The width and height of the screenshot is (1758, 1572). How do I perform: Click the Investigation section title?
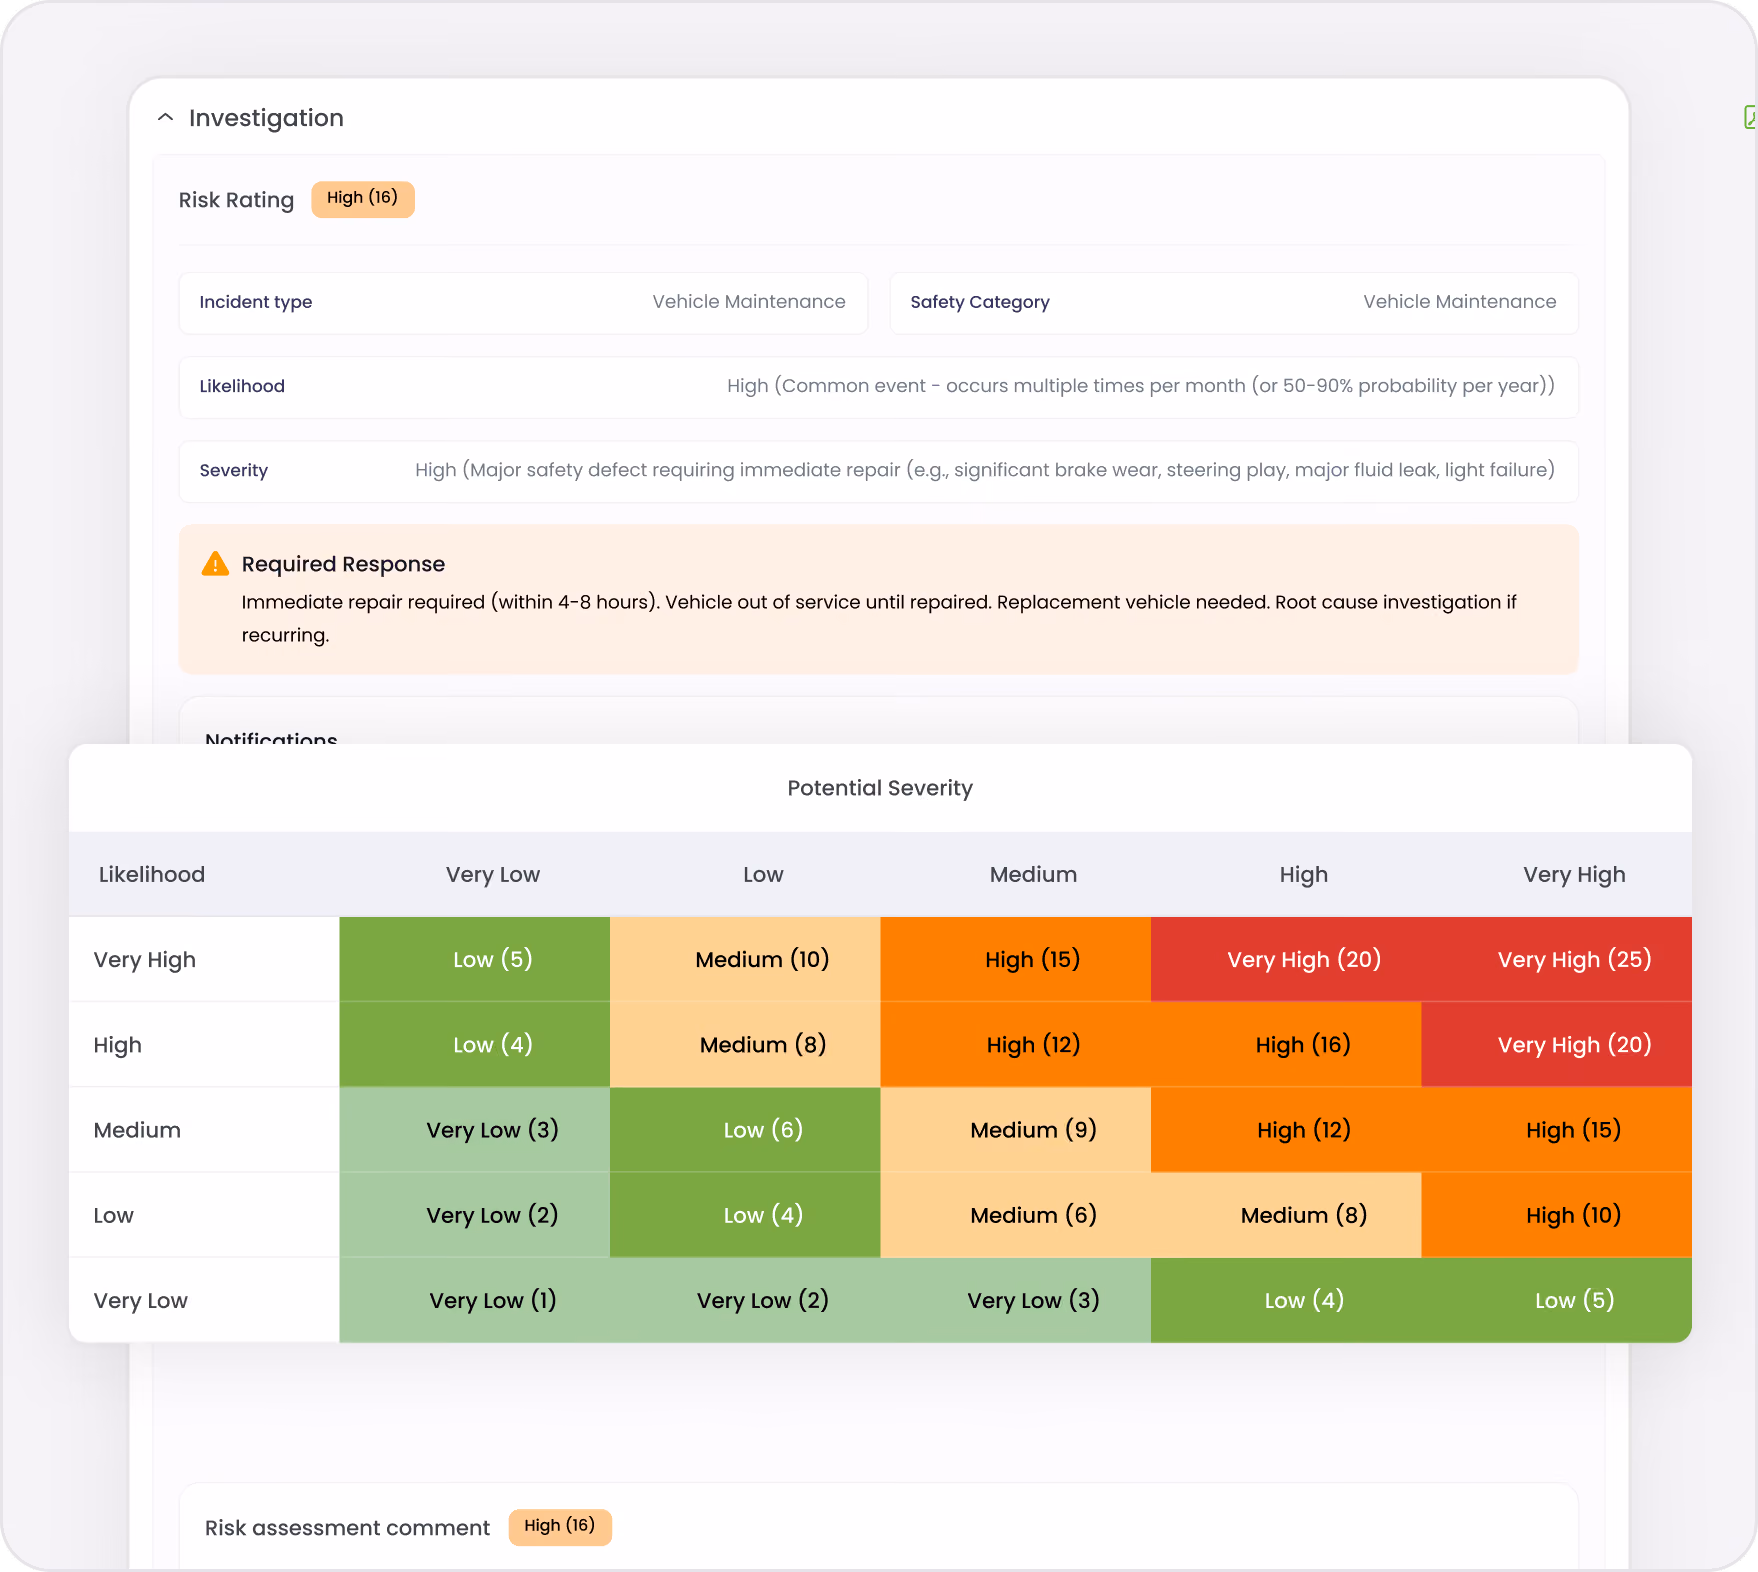(266, 118)
